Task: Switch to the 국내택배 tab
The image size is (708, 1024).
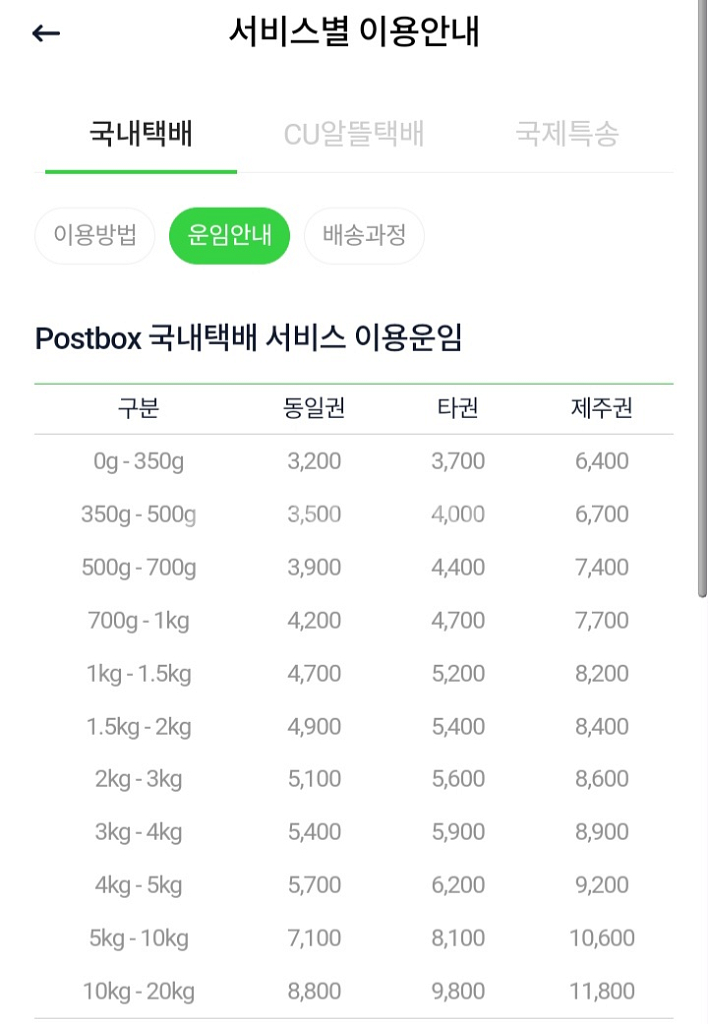Action: pyautogui.click(x=141, y=134)
